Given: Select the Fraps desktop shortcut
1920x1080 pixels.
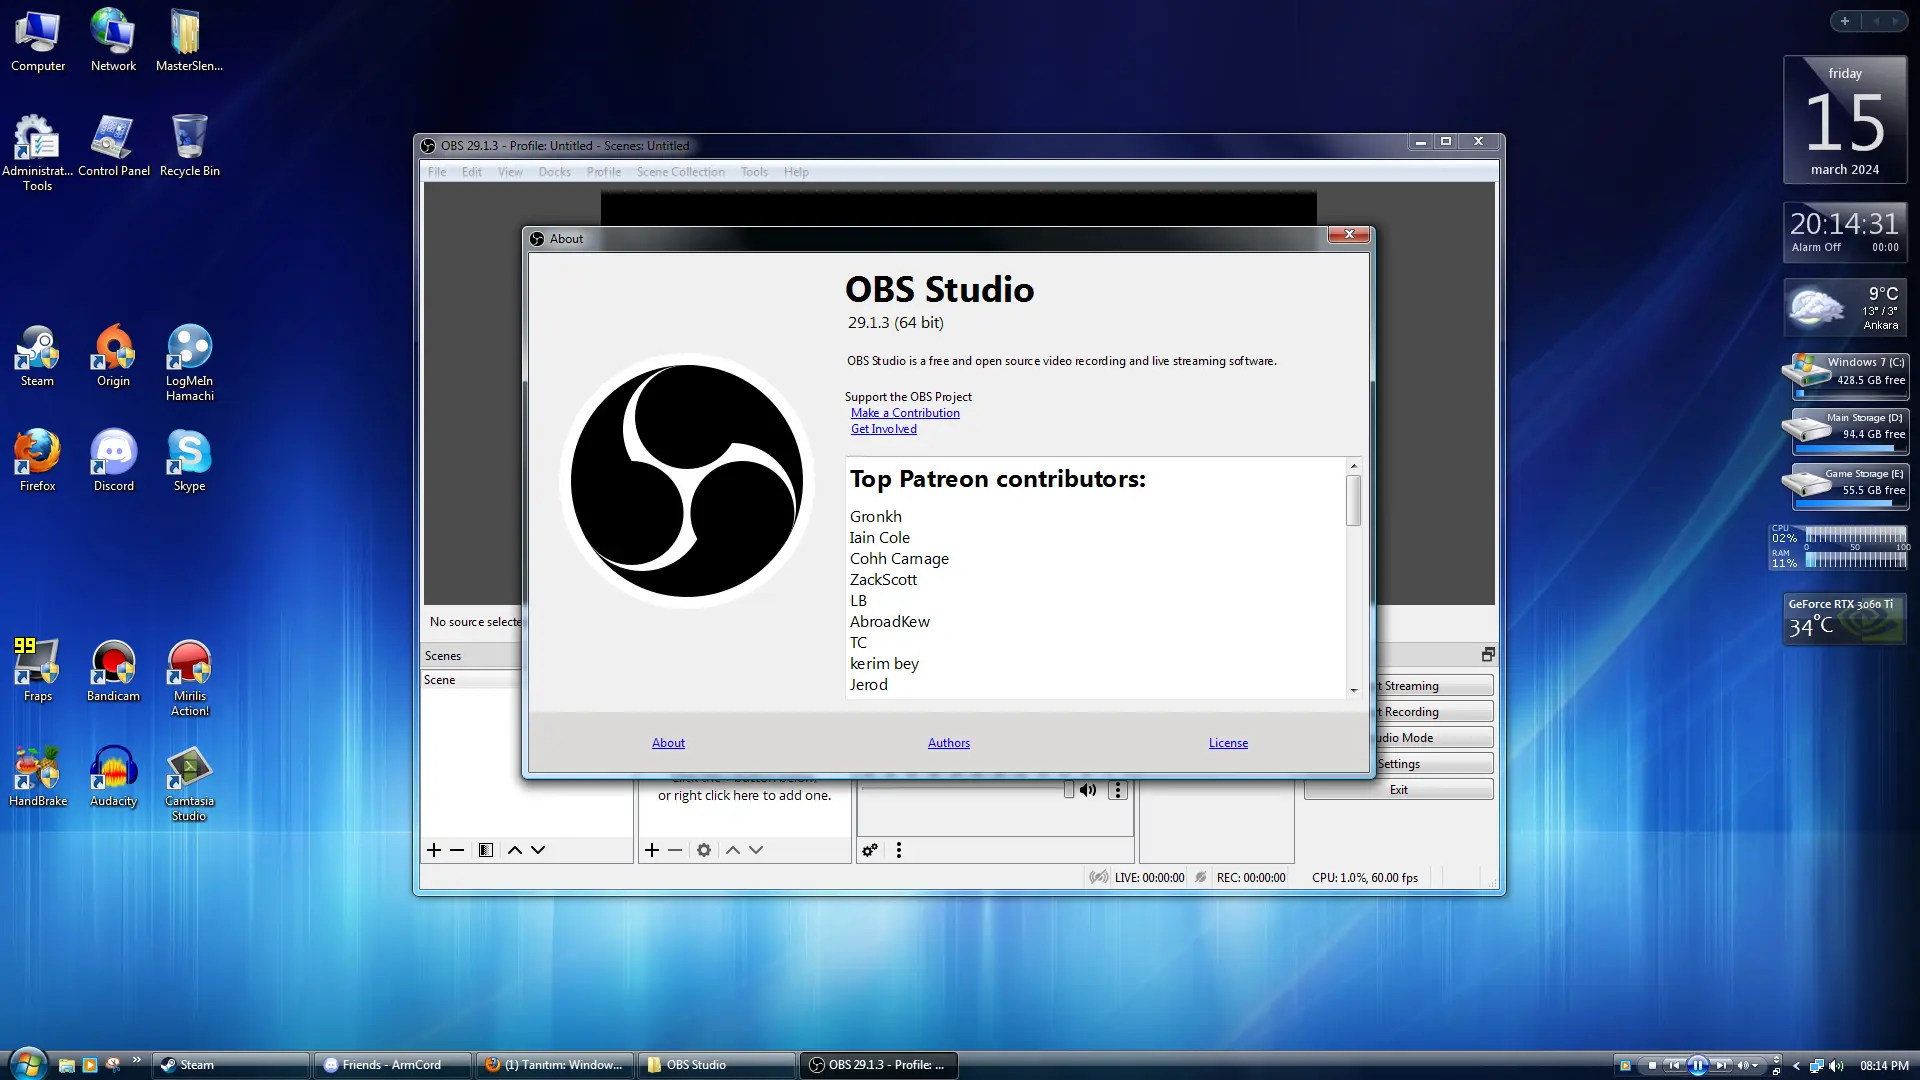Looking at the screenshot, I should pos(37,671).
